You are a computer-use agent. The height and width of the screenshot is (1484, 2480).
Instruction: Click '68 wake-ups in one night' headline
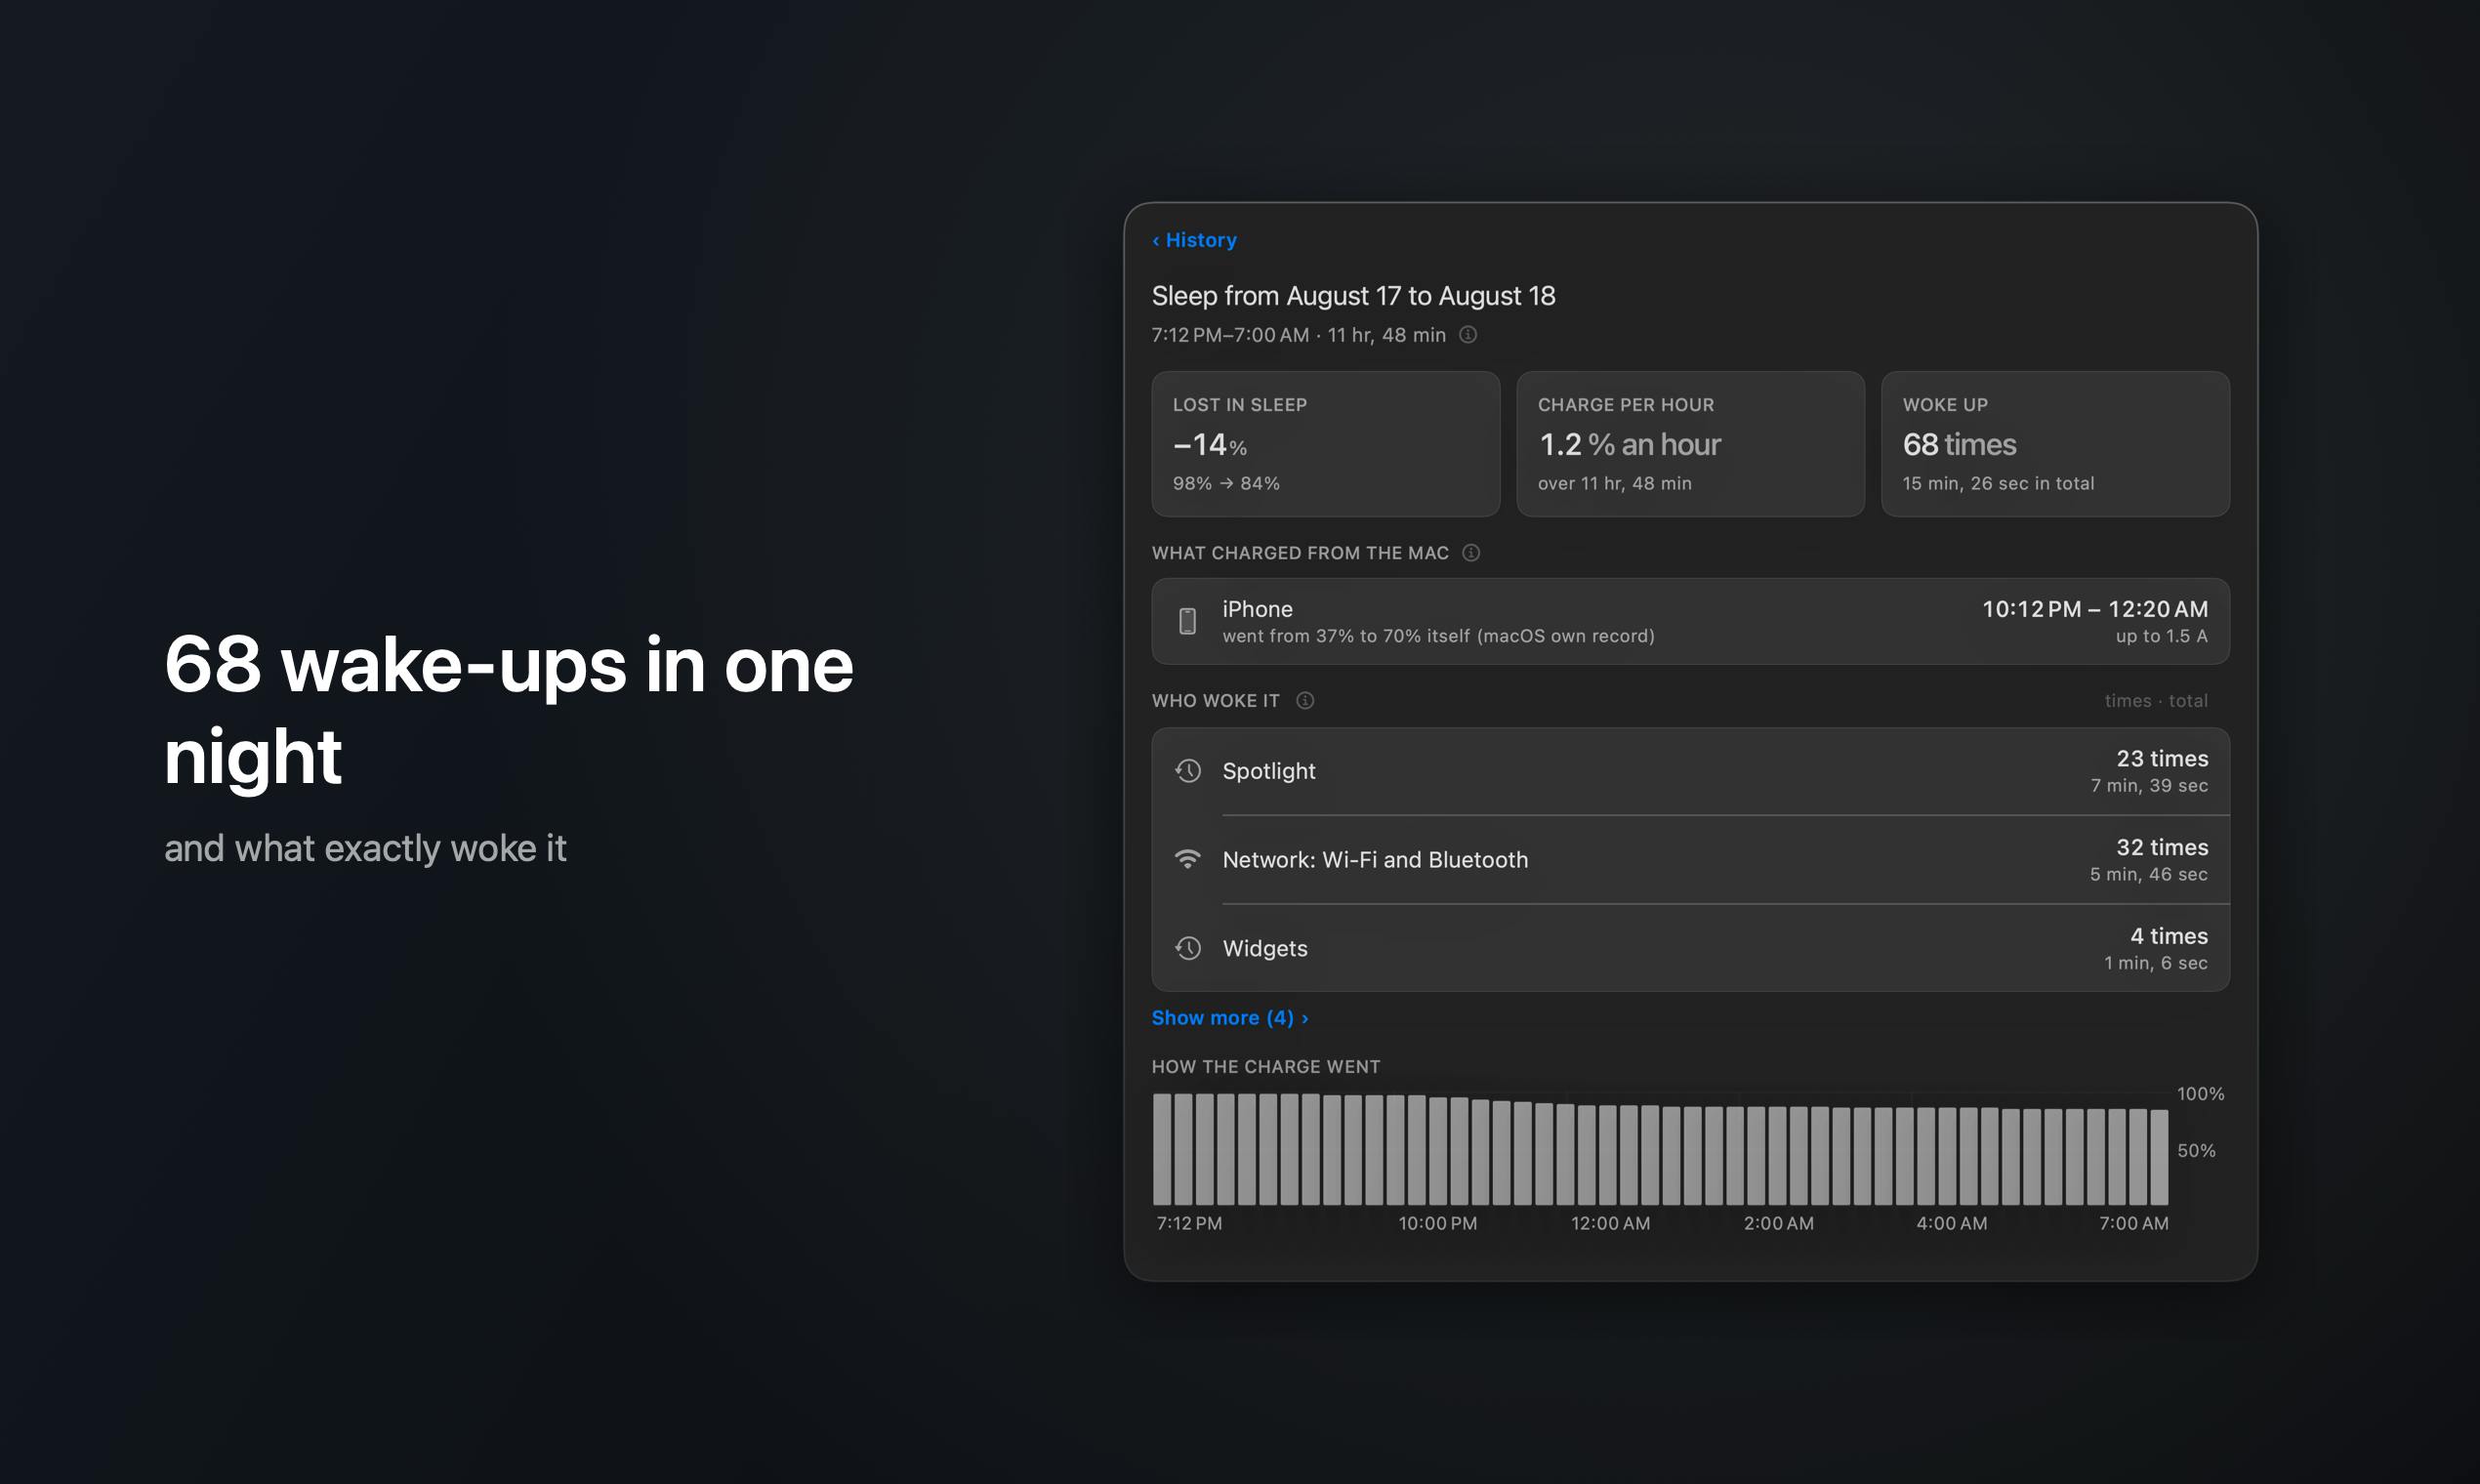pyautogui.click(x=508, y=710)
